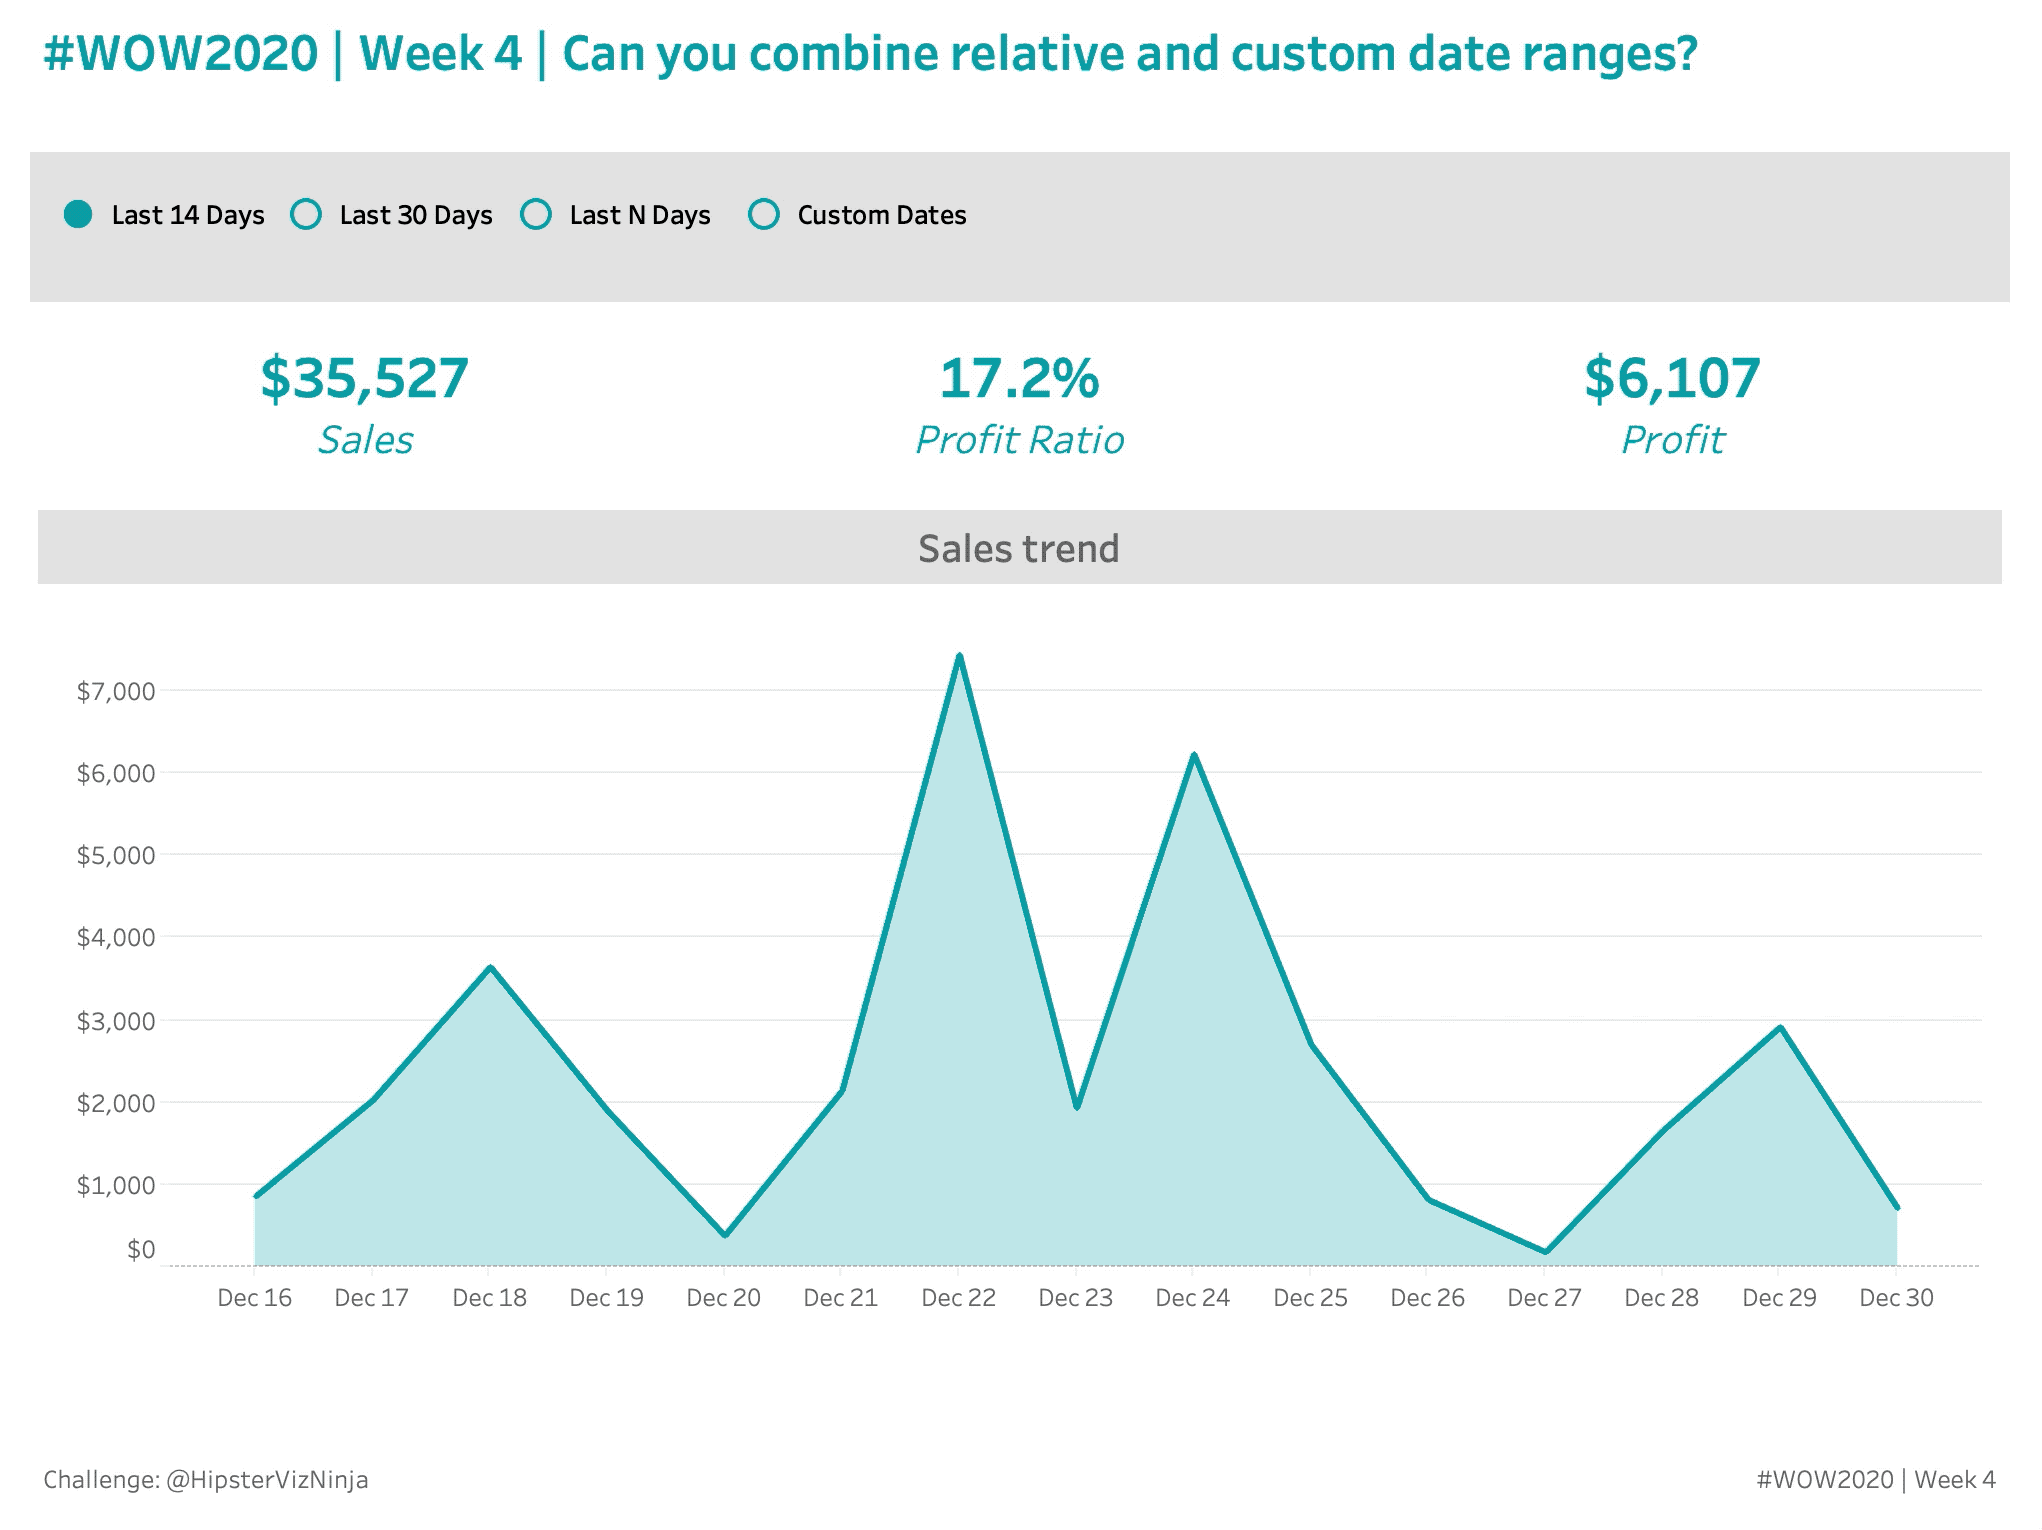Screen dimensions: 2042x1530
Task: Click the #WOW2020 | Week 4 footer text
Action: [x=1875, y=1479]
